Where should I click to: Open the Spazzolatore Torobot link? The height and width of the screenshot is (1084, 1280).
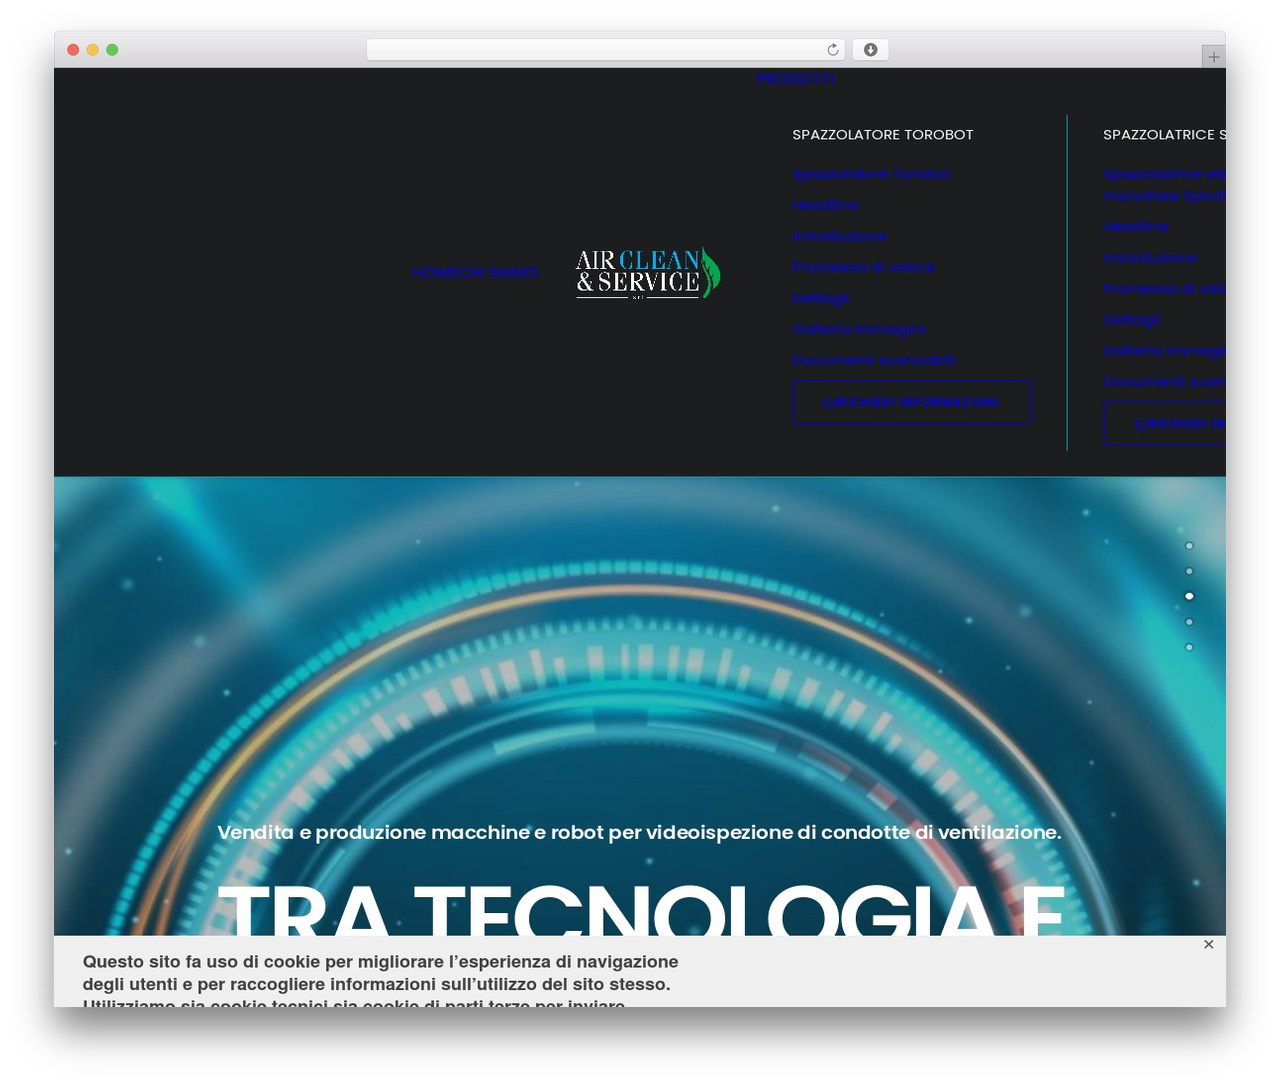(x=871, y=174)
